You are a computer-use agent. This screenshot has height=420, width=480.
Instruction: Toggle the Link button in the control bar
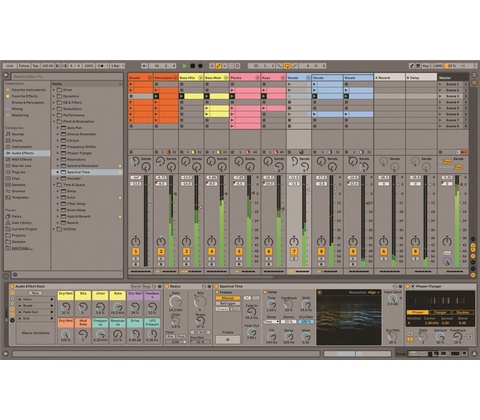(x=10, y=66)
